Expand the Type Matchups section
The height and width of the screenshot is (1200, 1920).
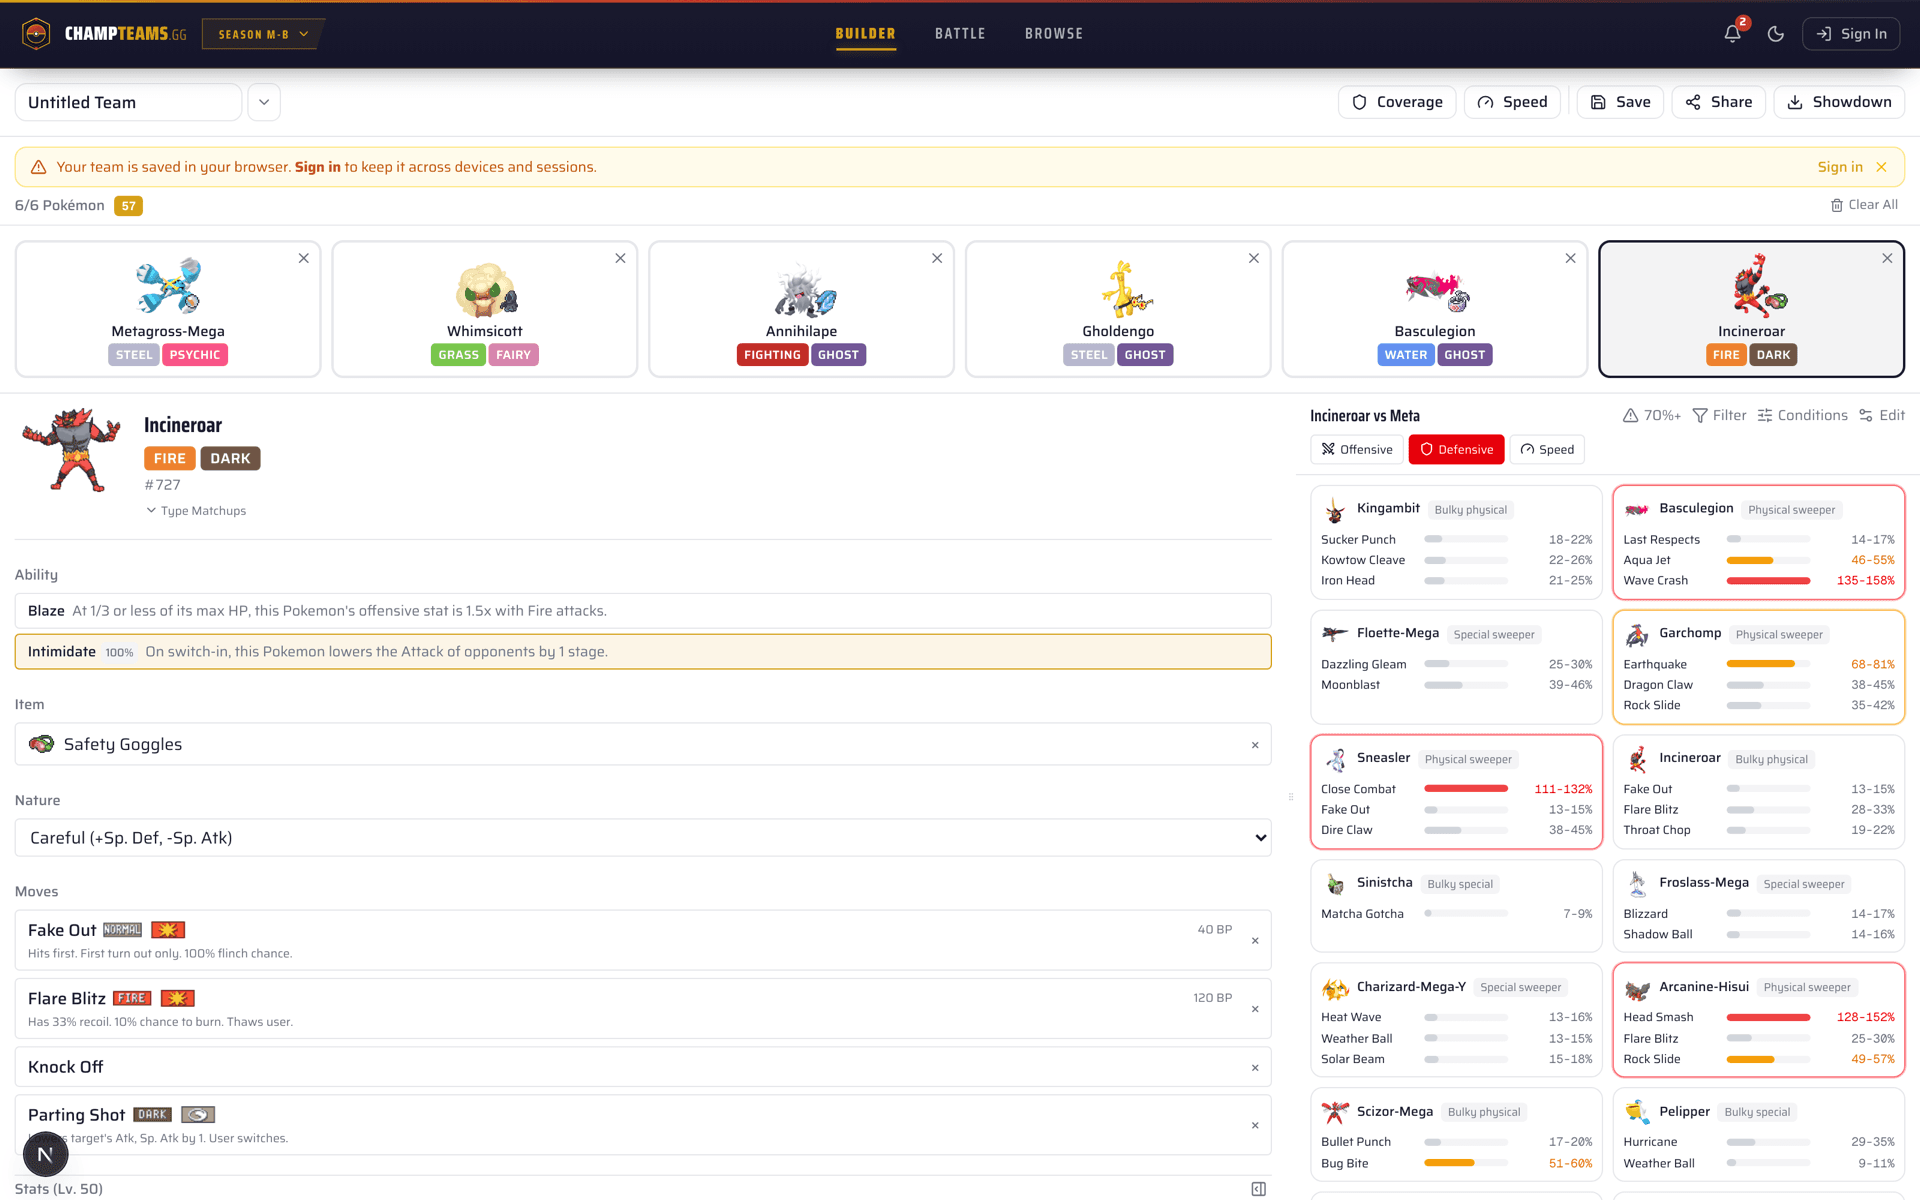[x=196, y=511]
